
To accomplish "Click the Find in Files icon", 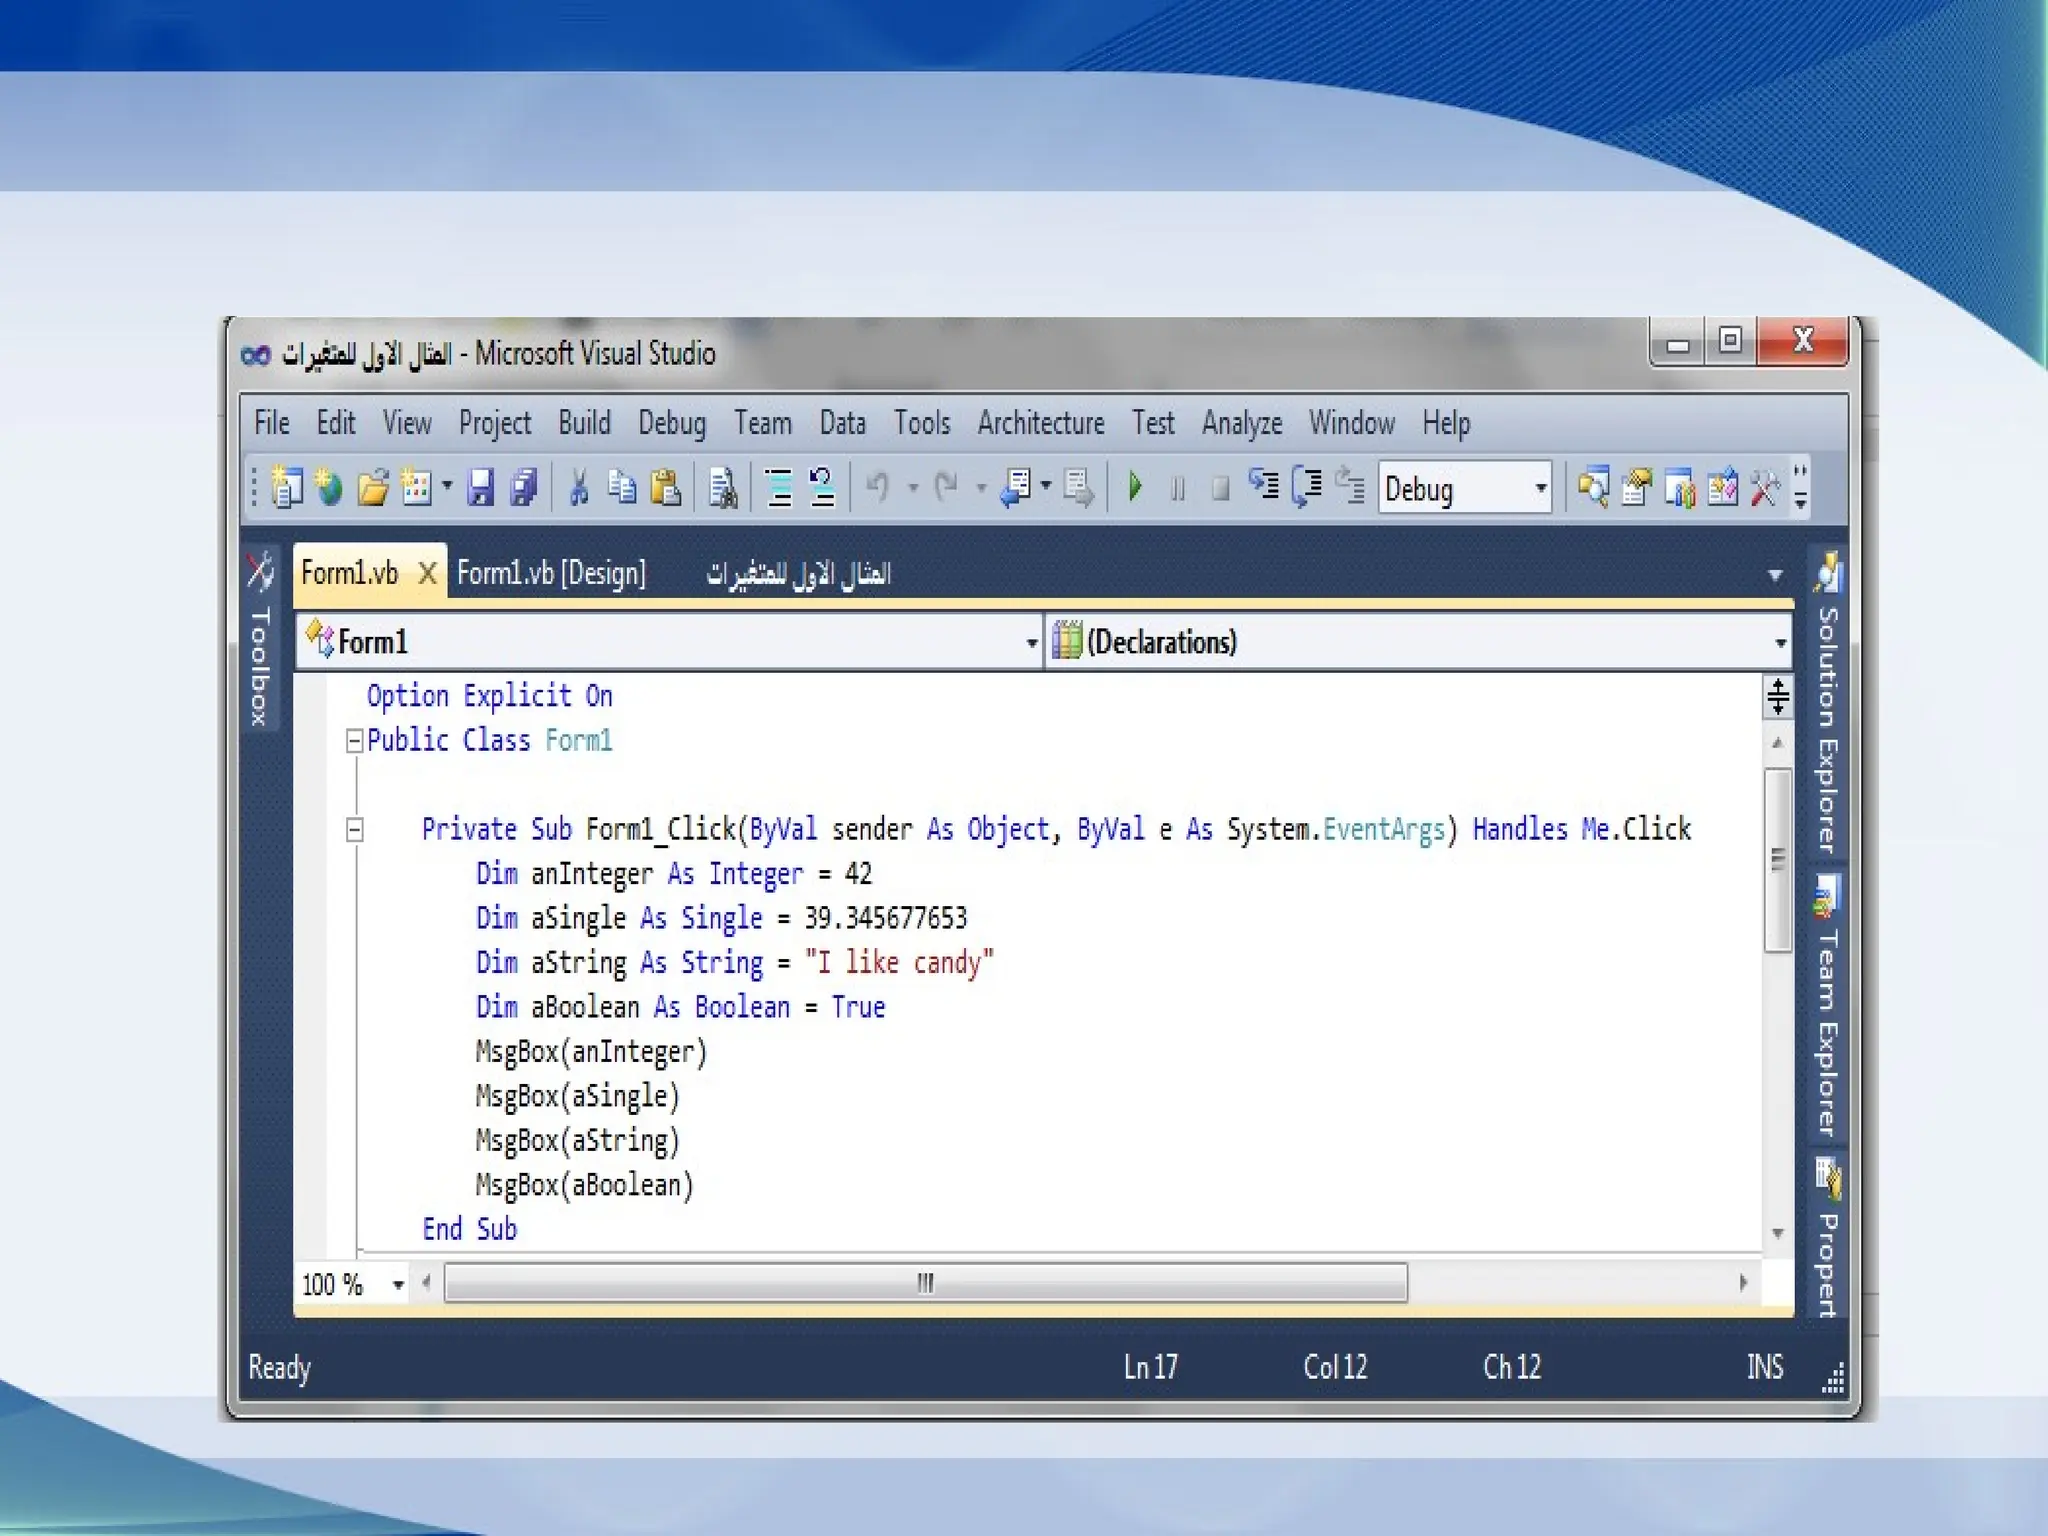I will (x=722, y=488).
